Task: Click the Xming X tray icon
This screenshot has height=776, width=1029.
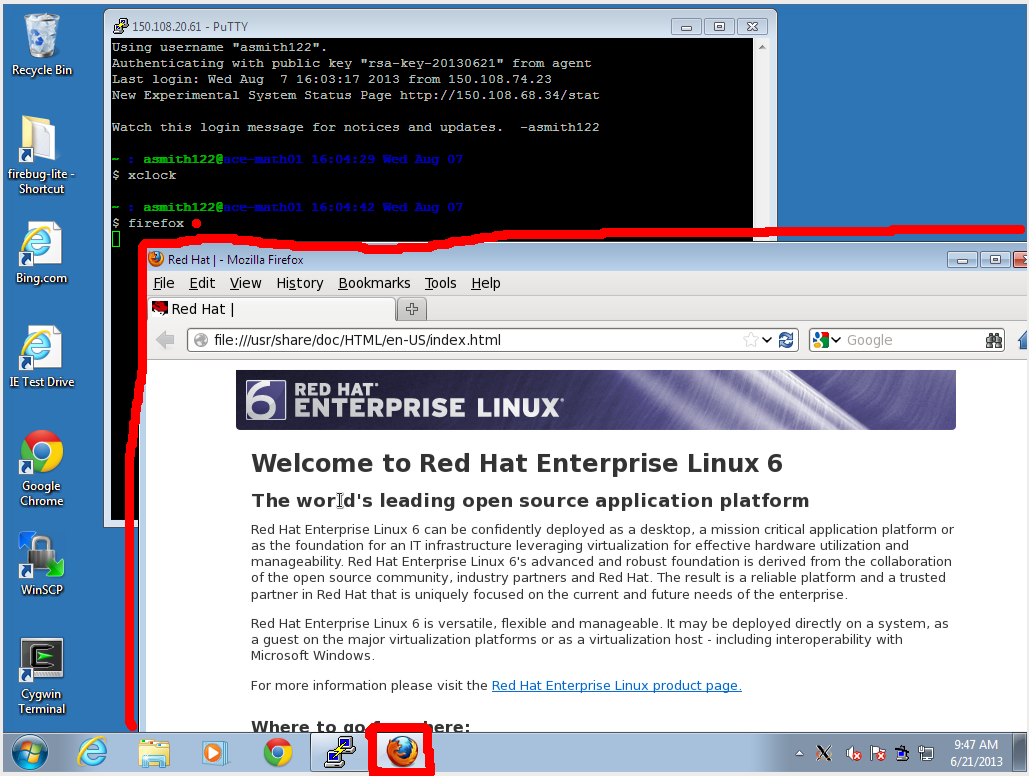Action: click(x=824, y=753)
